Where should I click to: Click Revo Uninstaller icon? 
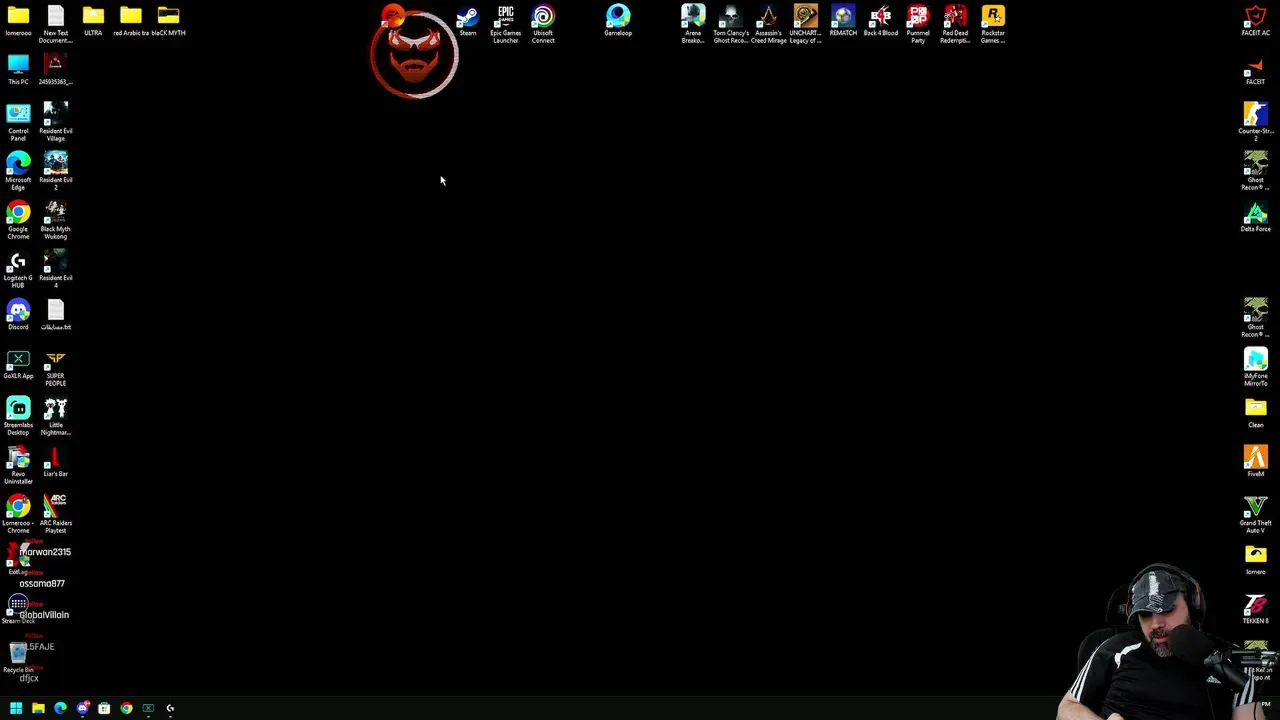[x=18, y=465]
